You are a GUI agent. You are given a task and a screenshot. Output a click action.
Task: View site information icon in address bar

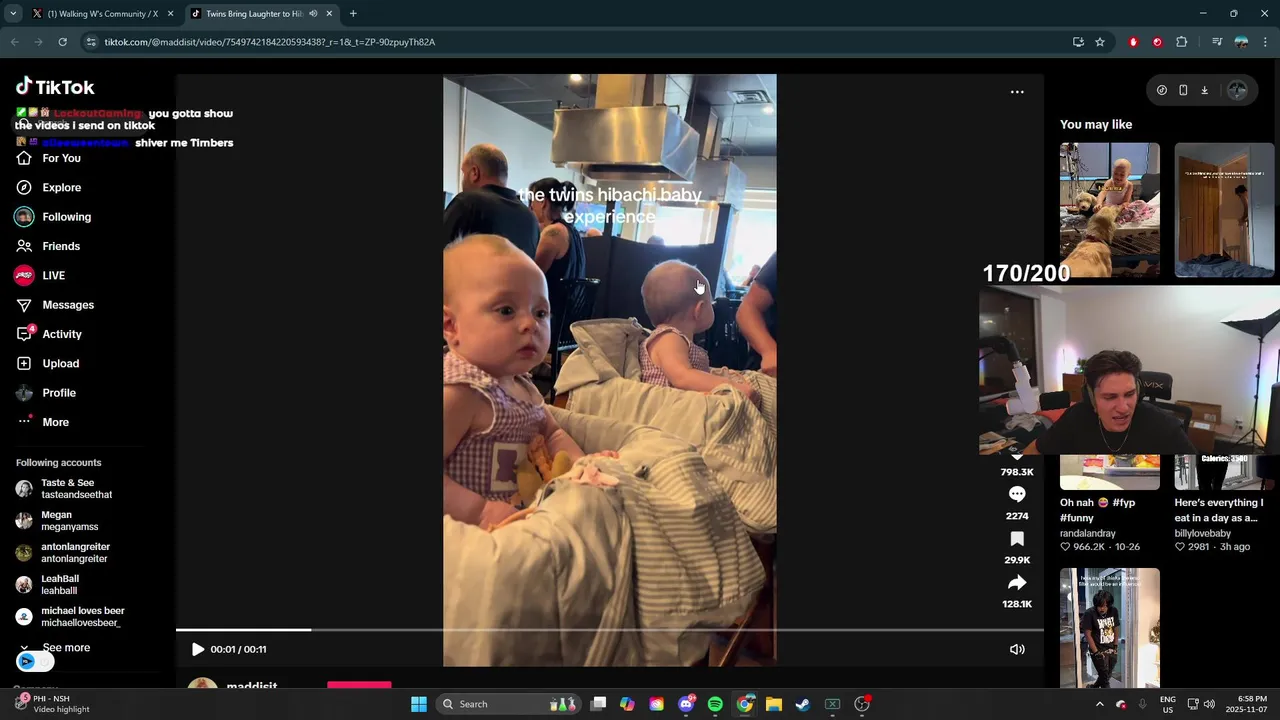[x=91, y=42]
